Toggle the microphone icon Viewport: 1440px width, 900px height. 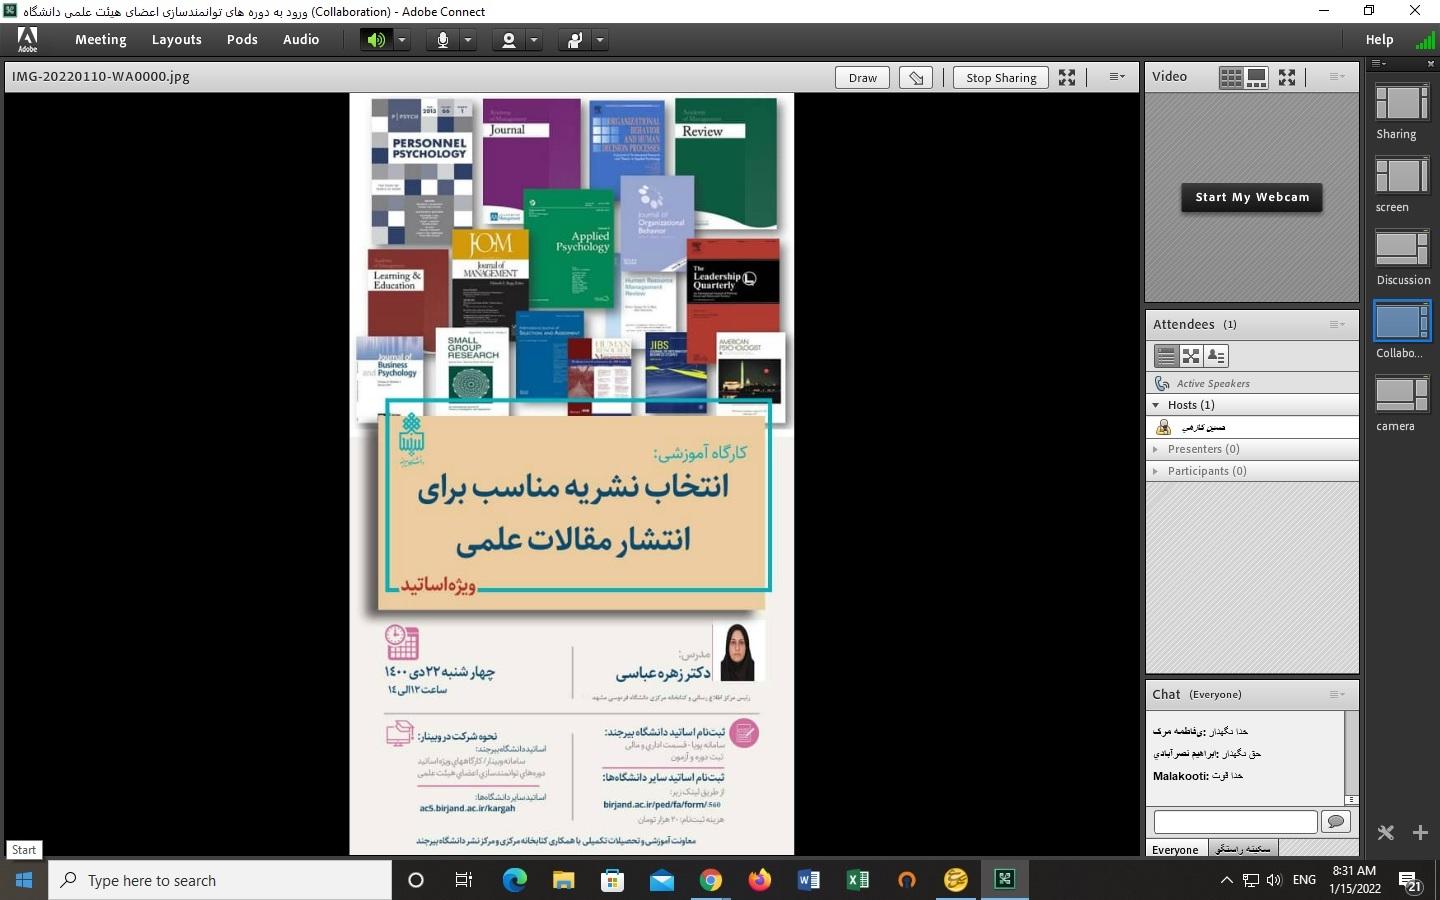pyautogui.click(x=442, y=40)
